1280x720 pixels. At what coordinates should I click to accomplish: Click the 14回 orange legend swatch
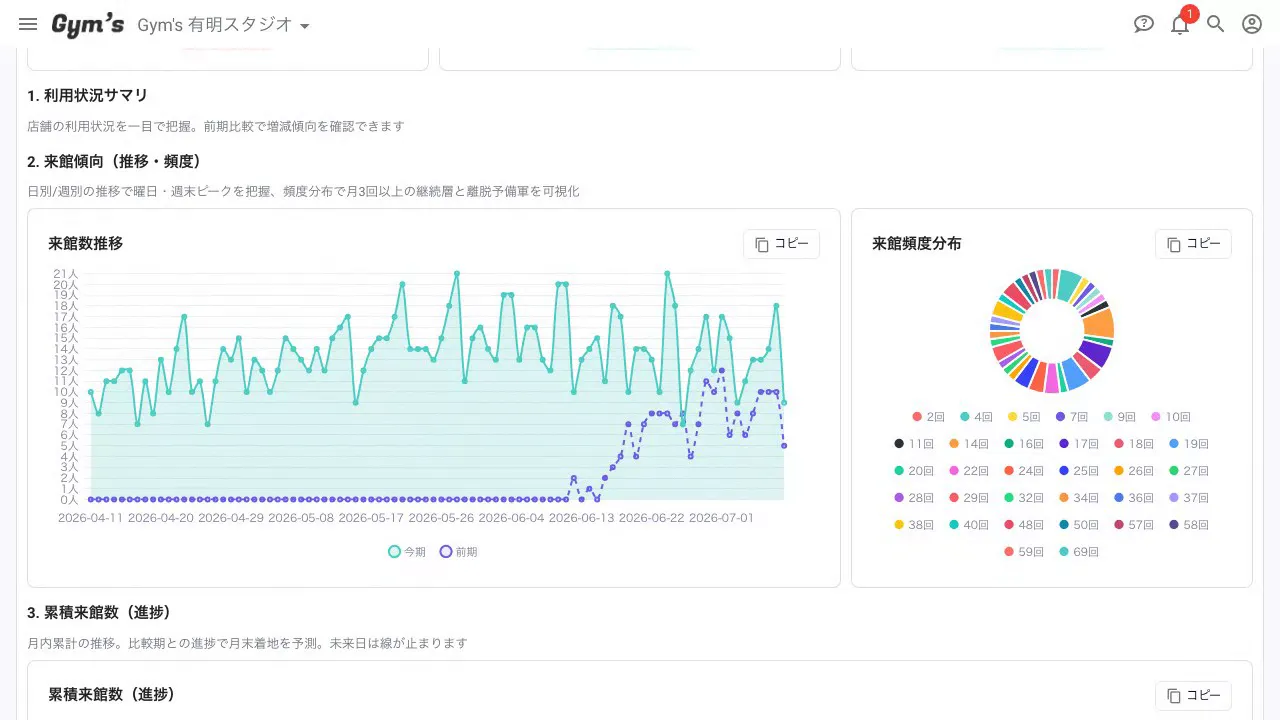[954, 444]
